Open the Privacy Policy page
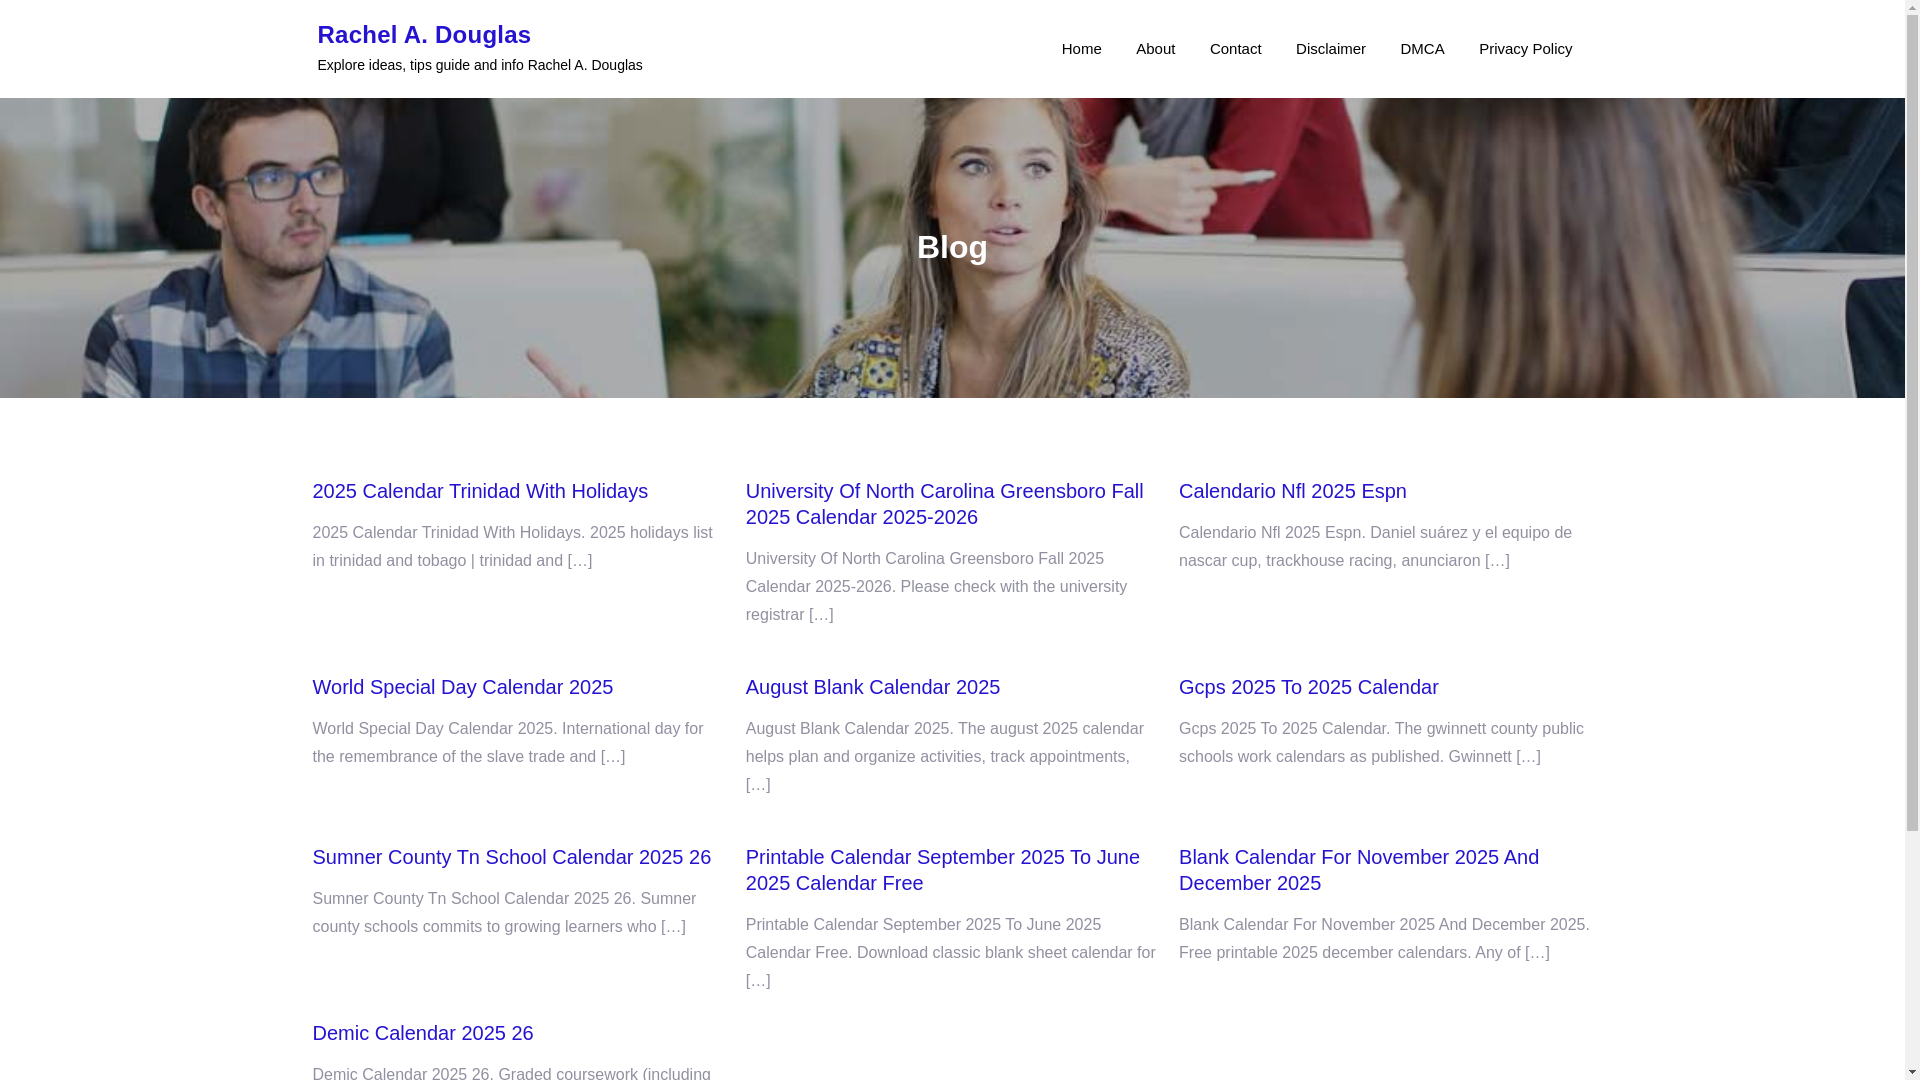The width and height of the screenshot is (1920, 1080). pyautogui.click(x=1525, y=49)
